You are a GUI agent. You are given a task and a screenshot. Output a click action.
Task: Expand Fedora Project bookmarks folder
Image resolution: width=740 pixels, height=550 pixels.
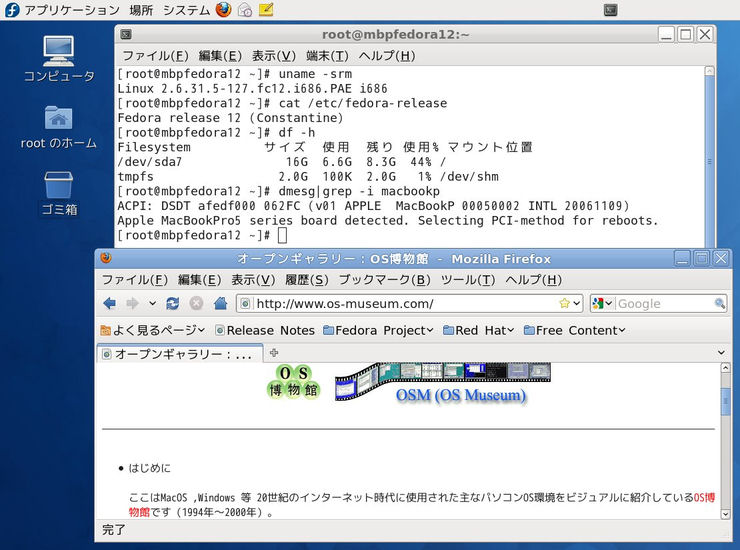[378, 330]
